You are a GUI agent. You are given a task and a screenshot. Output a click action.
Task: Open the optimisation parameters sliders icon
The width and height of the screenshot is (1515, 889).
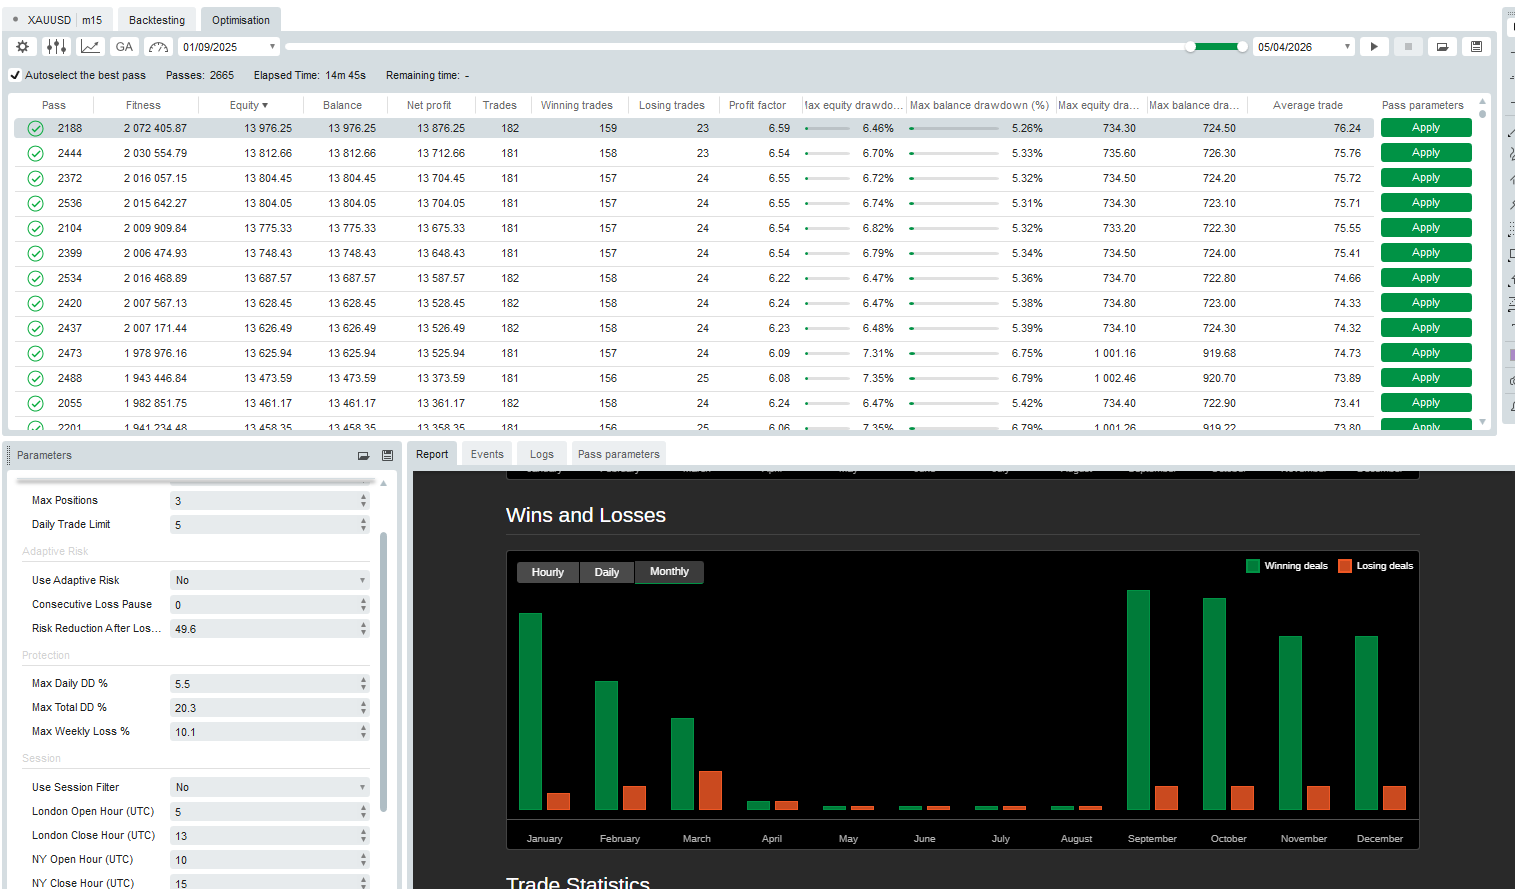(56, 46)
